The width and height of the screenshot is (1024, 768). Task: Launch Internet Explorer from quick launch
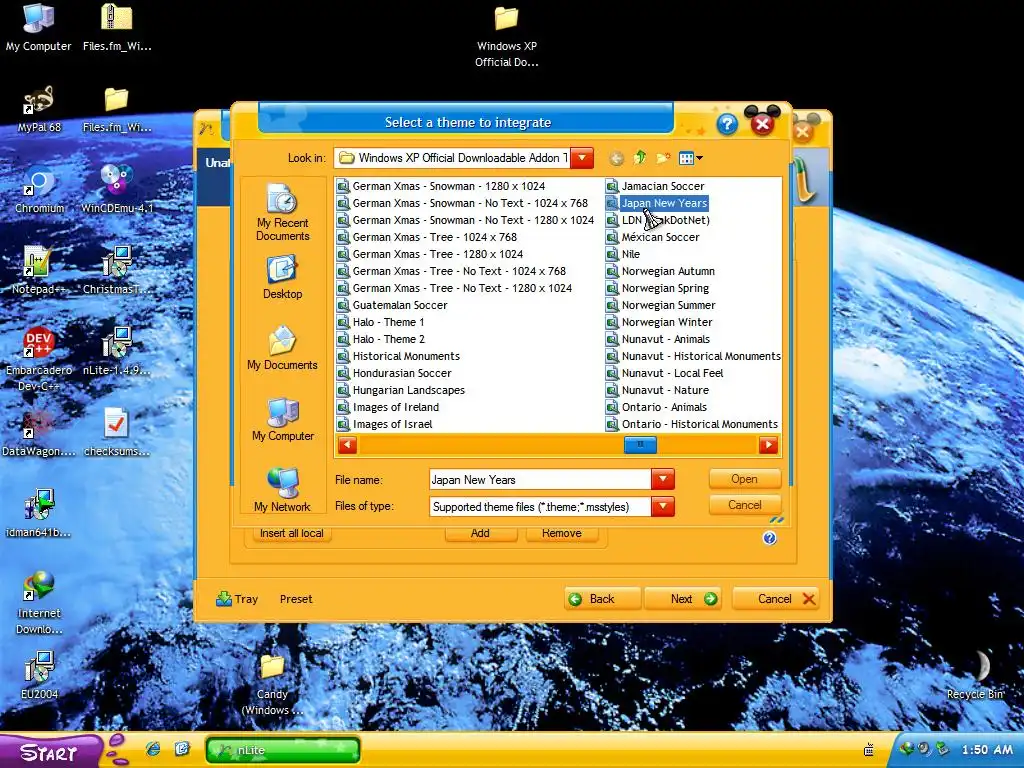point(153,749)
